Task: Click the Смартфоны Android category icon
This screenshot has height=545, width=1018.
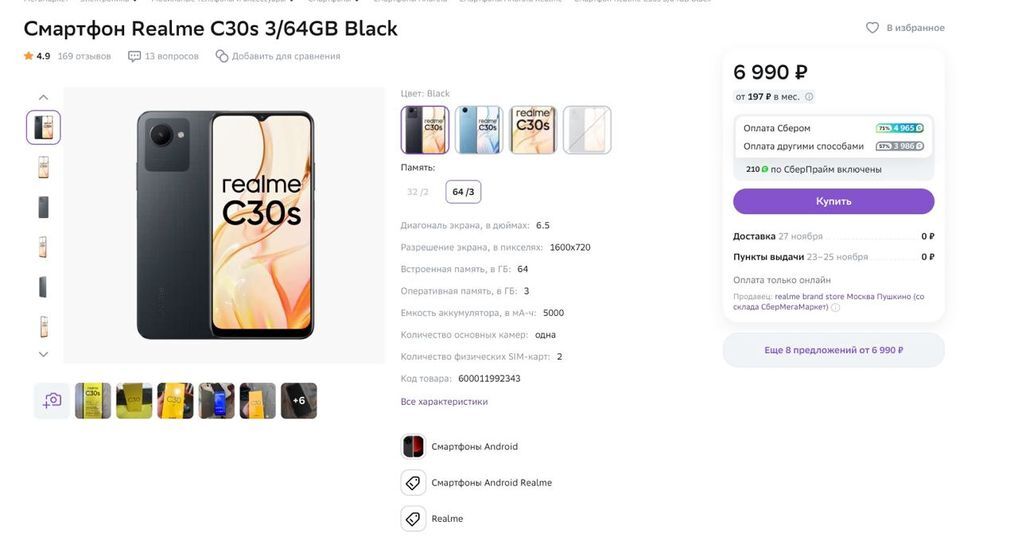Action: (413, 447)
